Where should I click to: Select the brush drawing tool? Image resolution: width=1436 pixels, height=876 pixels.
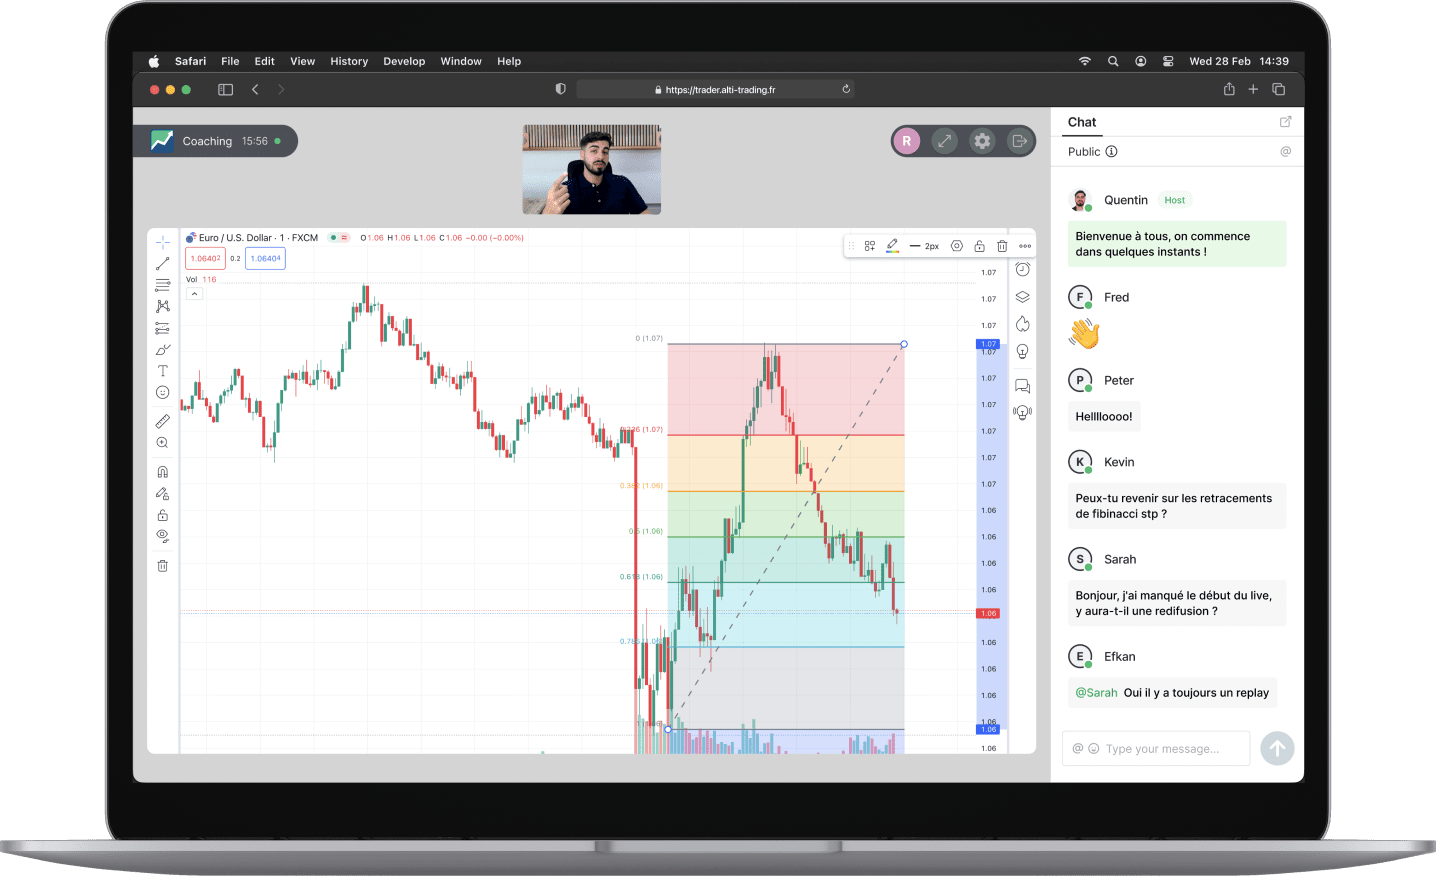point(162,350)
